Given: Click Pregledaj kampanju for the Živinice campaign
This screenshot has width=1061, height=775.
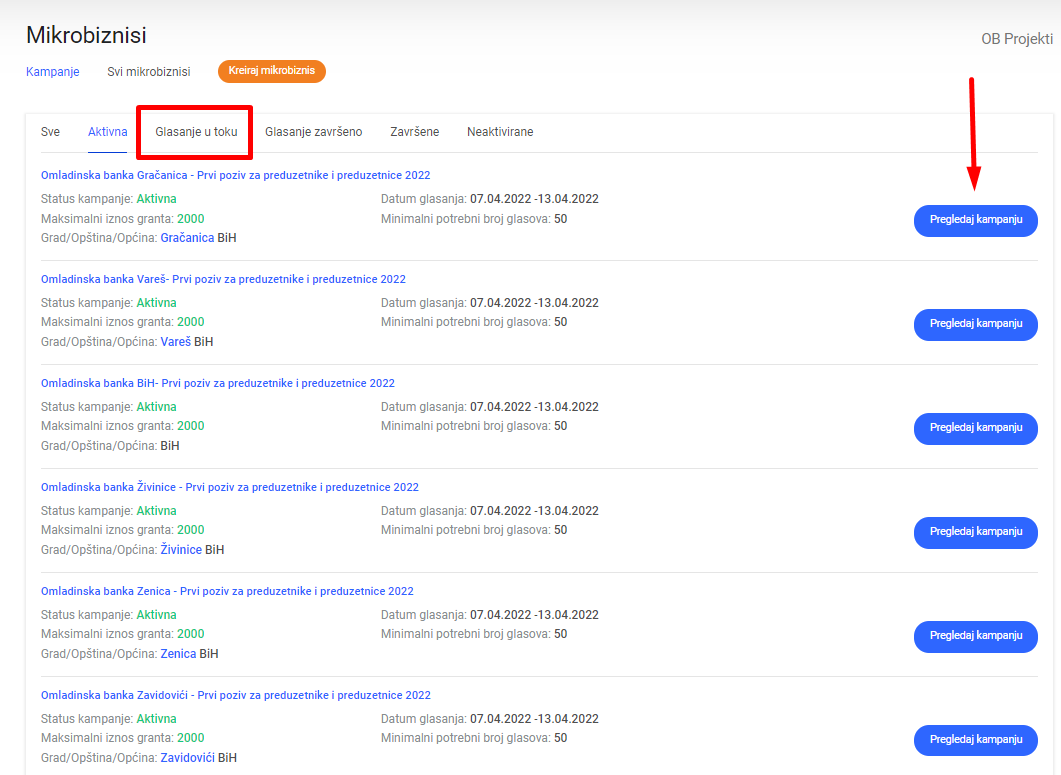Looking at the screenshot, I should pos(975,532).
